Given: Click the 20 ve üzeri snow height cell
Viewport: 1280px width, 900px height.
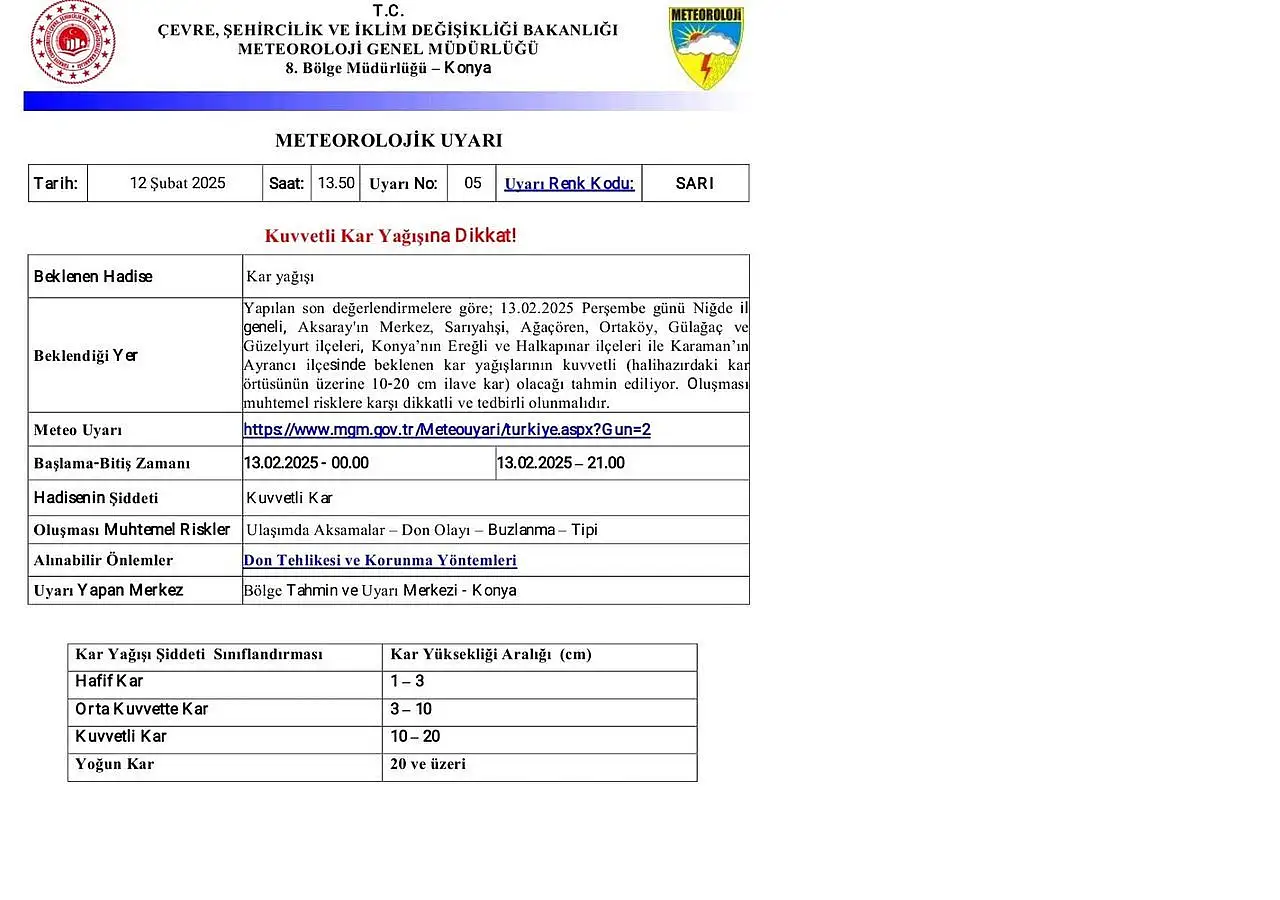Looking at the screenshot, I should tap(428, 765).
